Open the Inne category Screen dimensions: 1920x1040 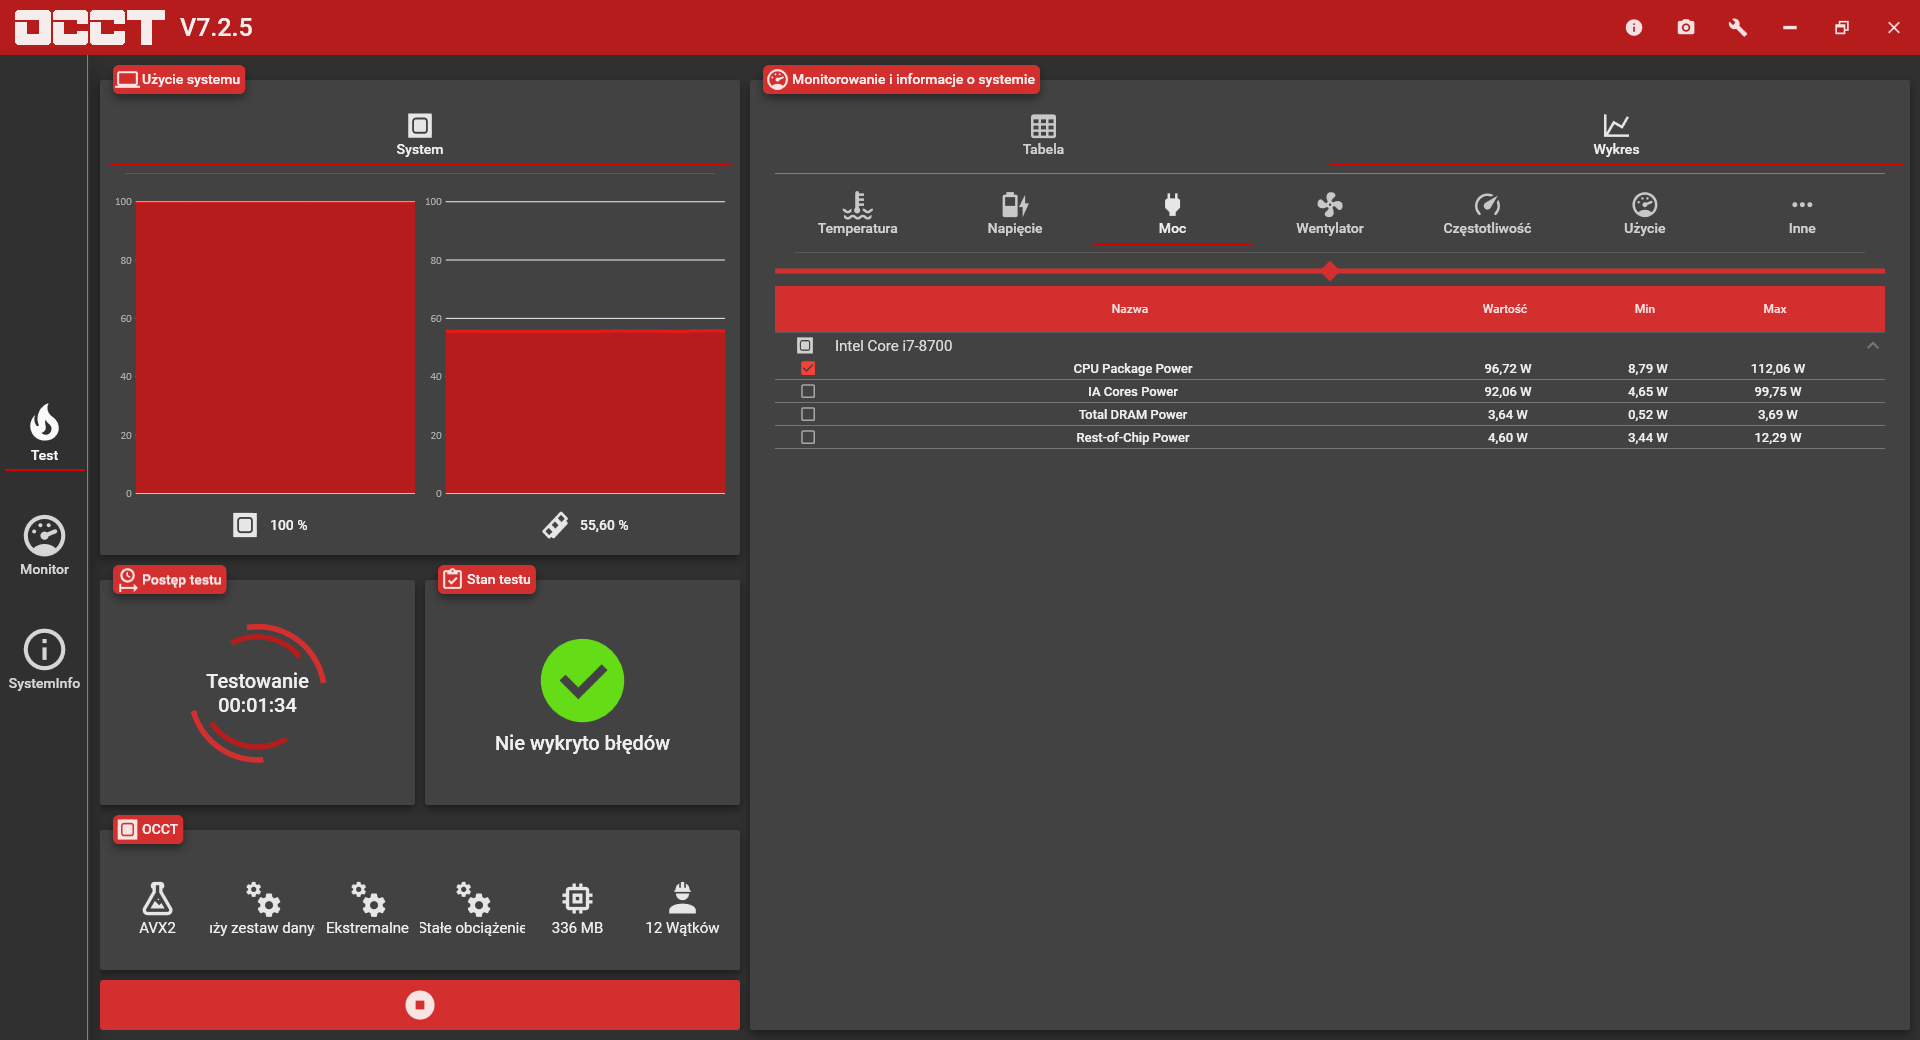click(1802, 213)
